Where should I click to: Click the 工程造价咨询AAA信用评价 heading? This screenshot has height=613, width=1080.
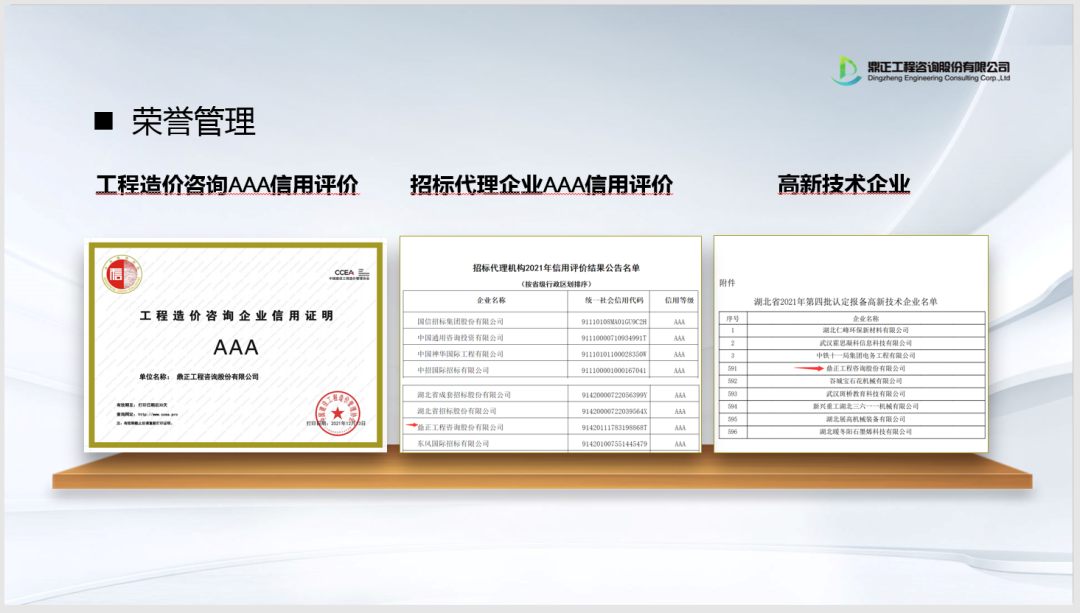coord(227,185)
